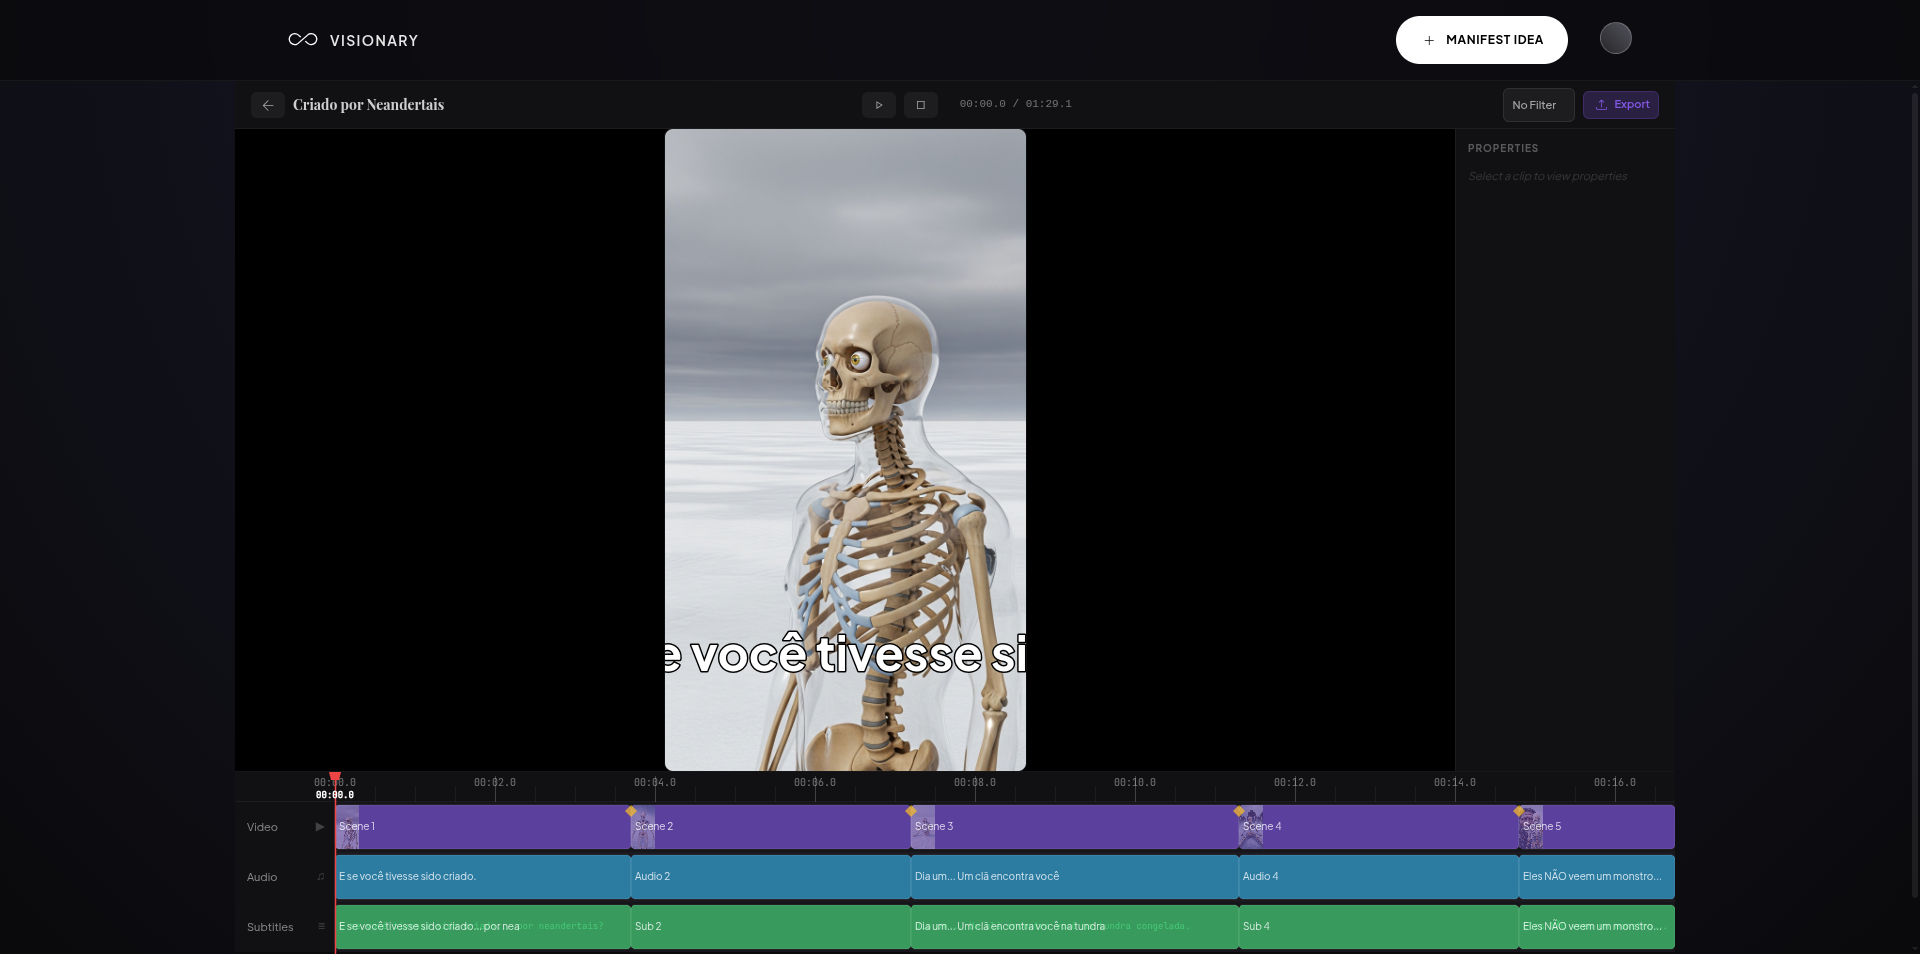Click the Audio track music note icon
Image resolution: width=1920 pixels, height=954 pixels.
[321, 877]
